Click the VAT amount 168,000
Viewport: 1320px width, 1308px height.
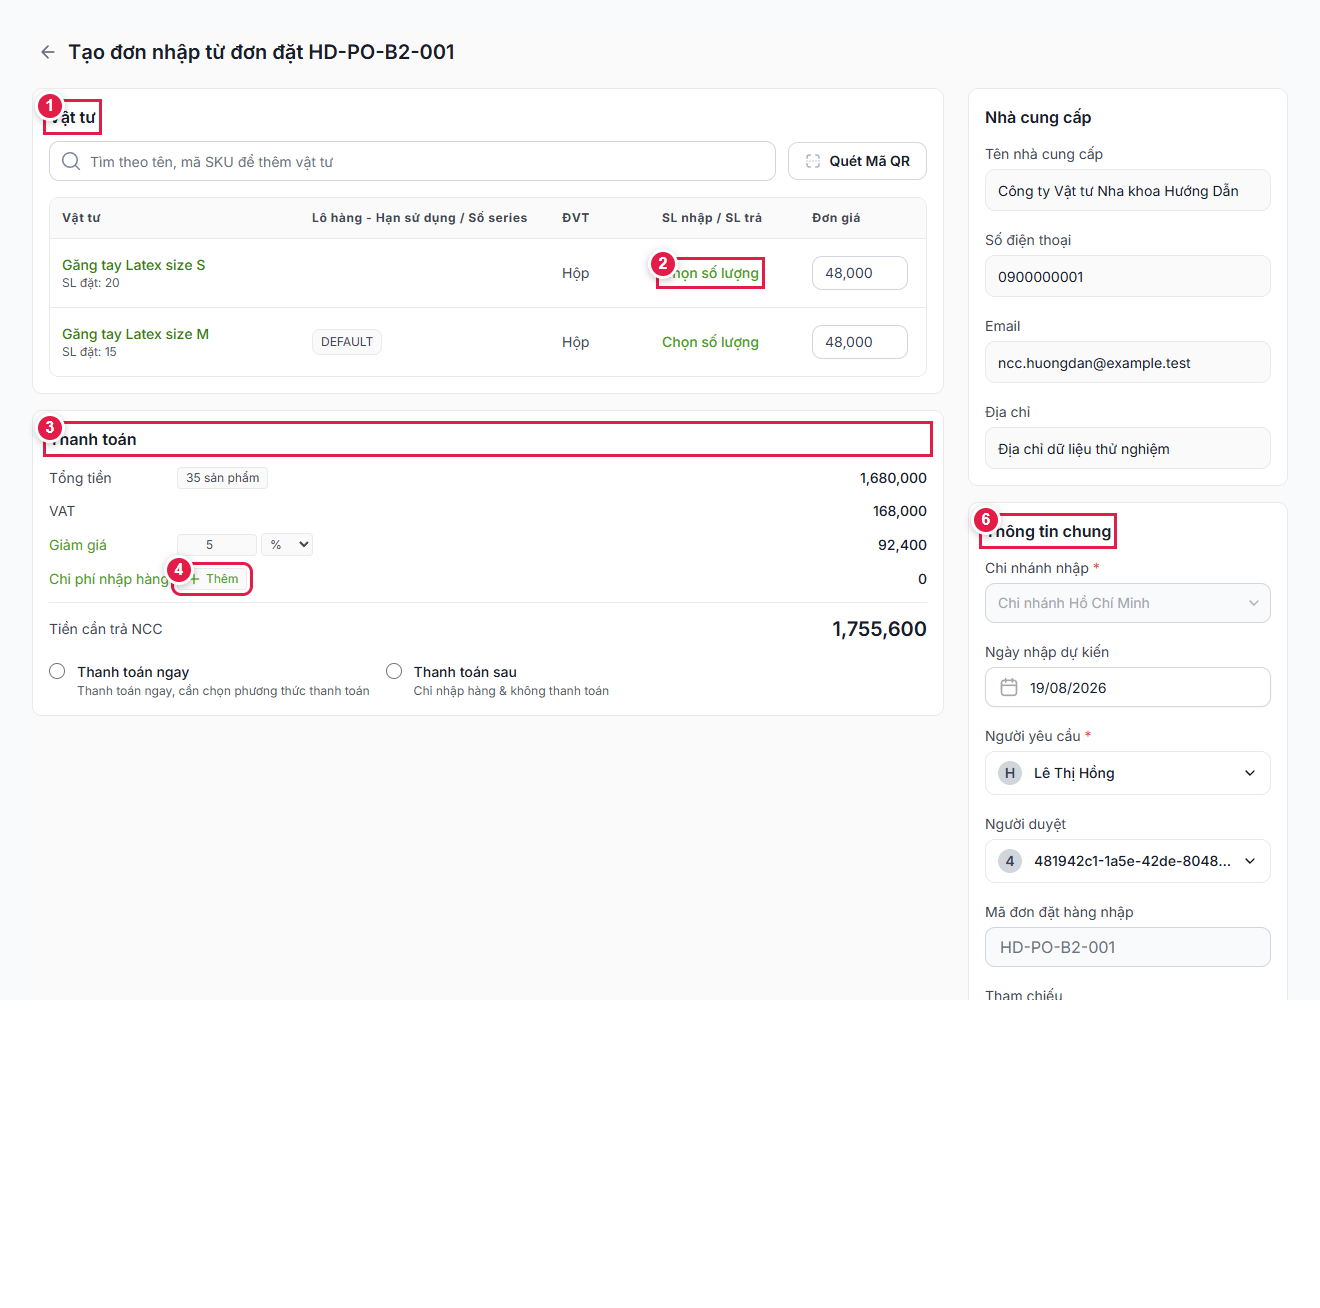(x=900, y=511)
